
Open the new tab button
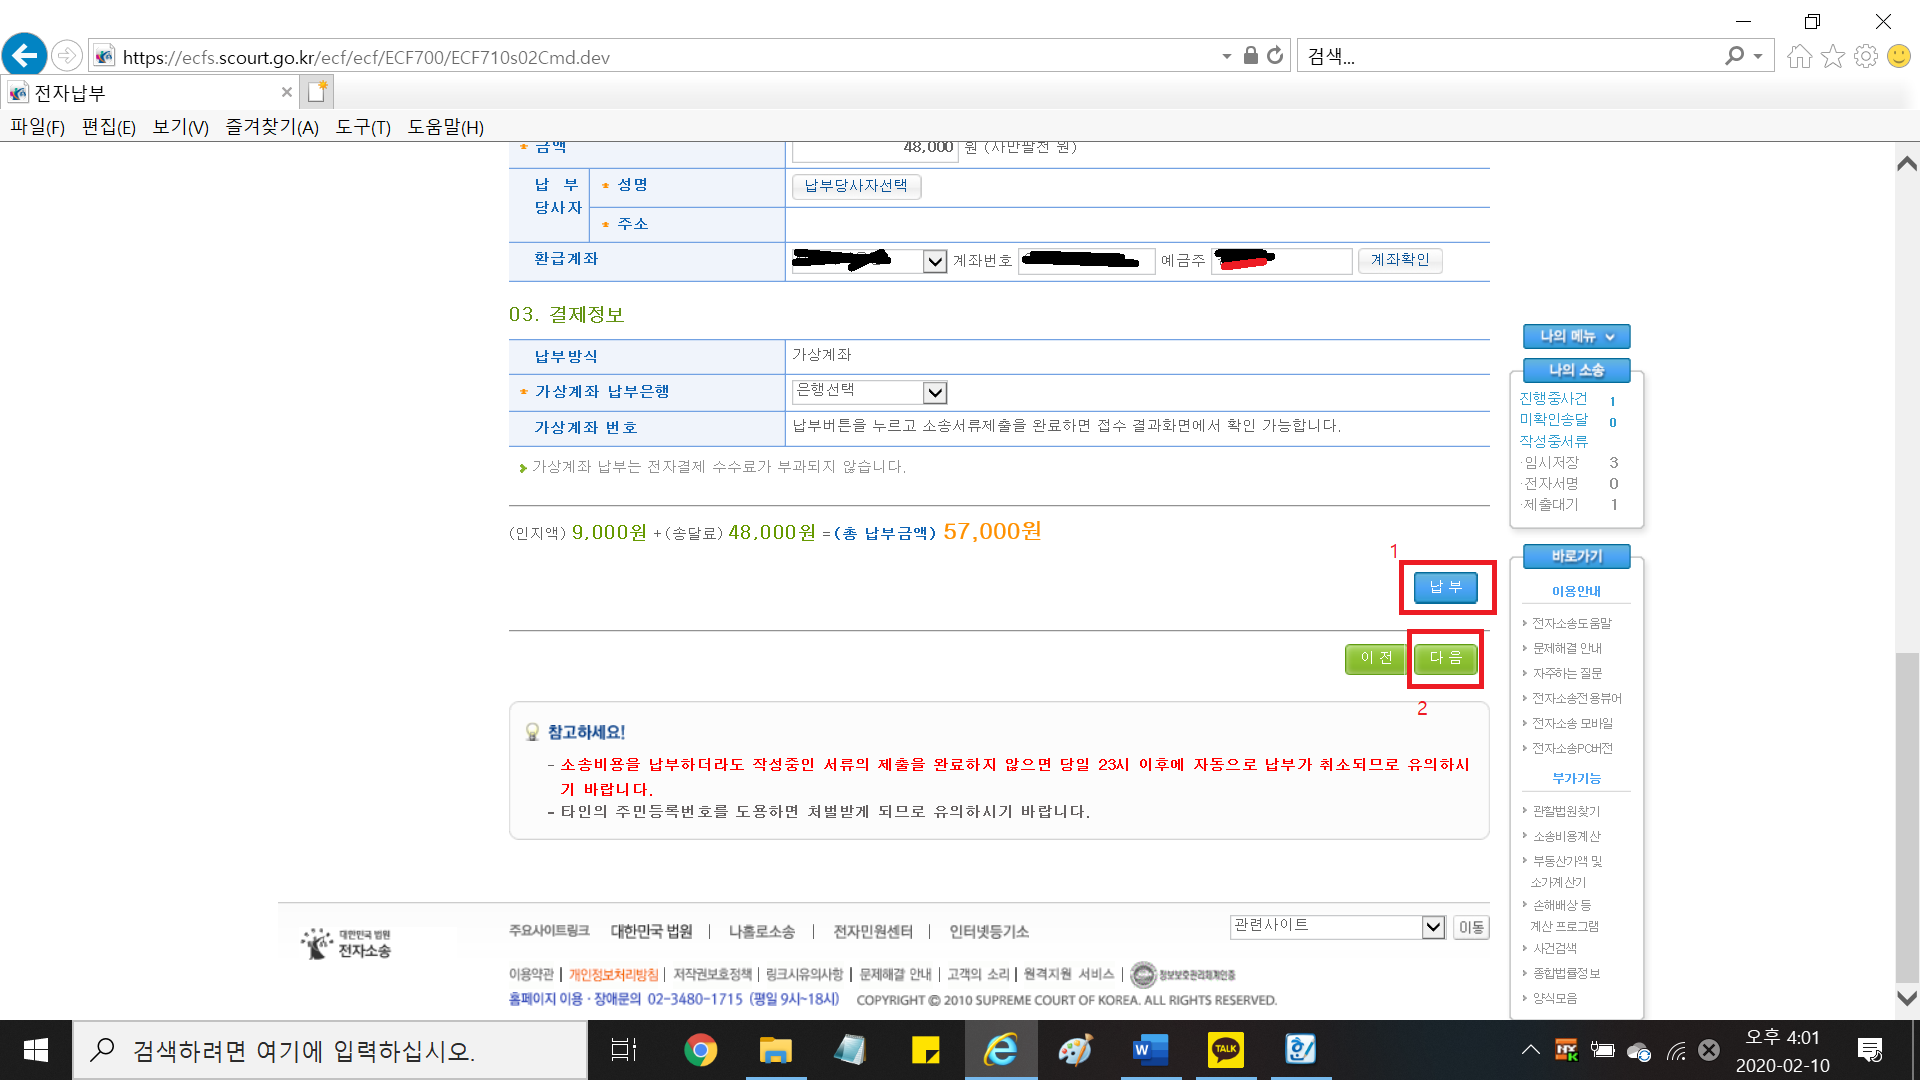point(317,92)
